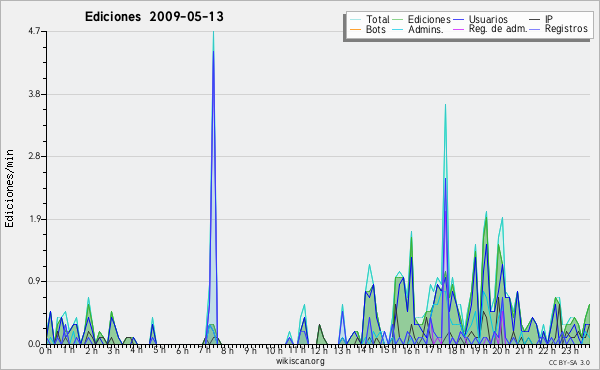This screenshot has width=600, height=370.
Task: Click the y-axis value 4.7
Action: tap(34, 31)
